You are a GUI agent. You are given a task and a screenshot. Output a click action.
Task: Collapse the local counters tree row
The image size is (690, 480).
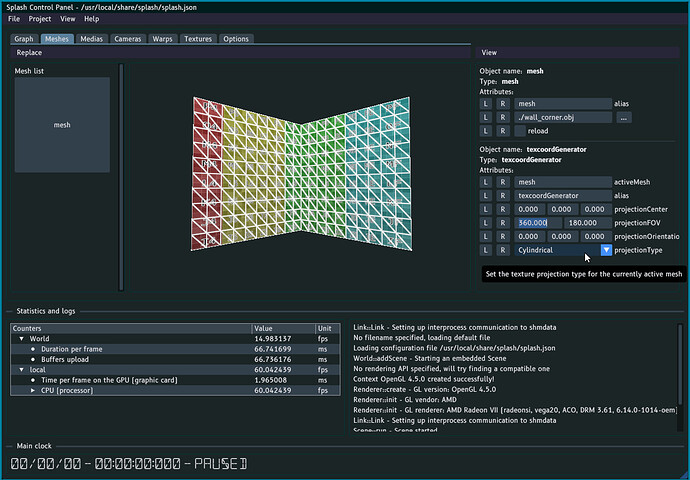pyautogui.click(x=19, y=367)
